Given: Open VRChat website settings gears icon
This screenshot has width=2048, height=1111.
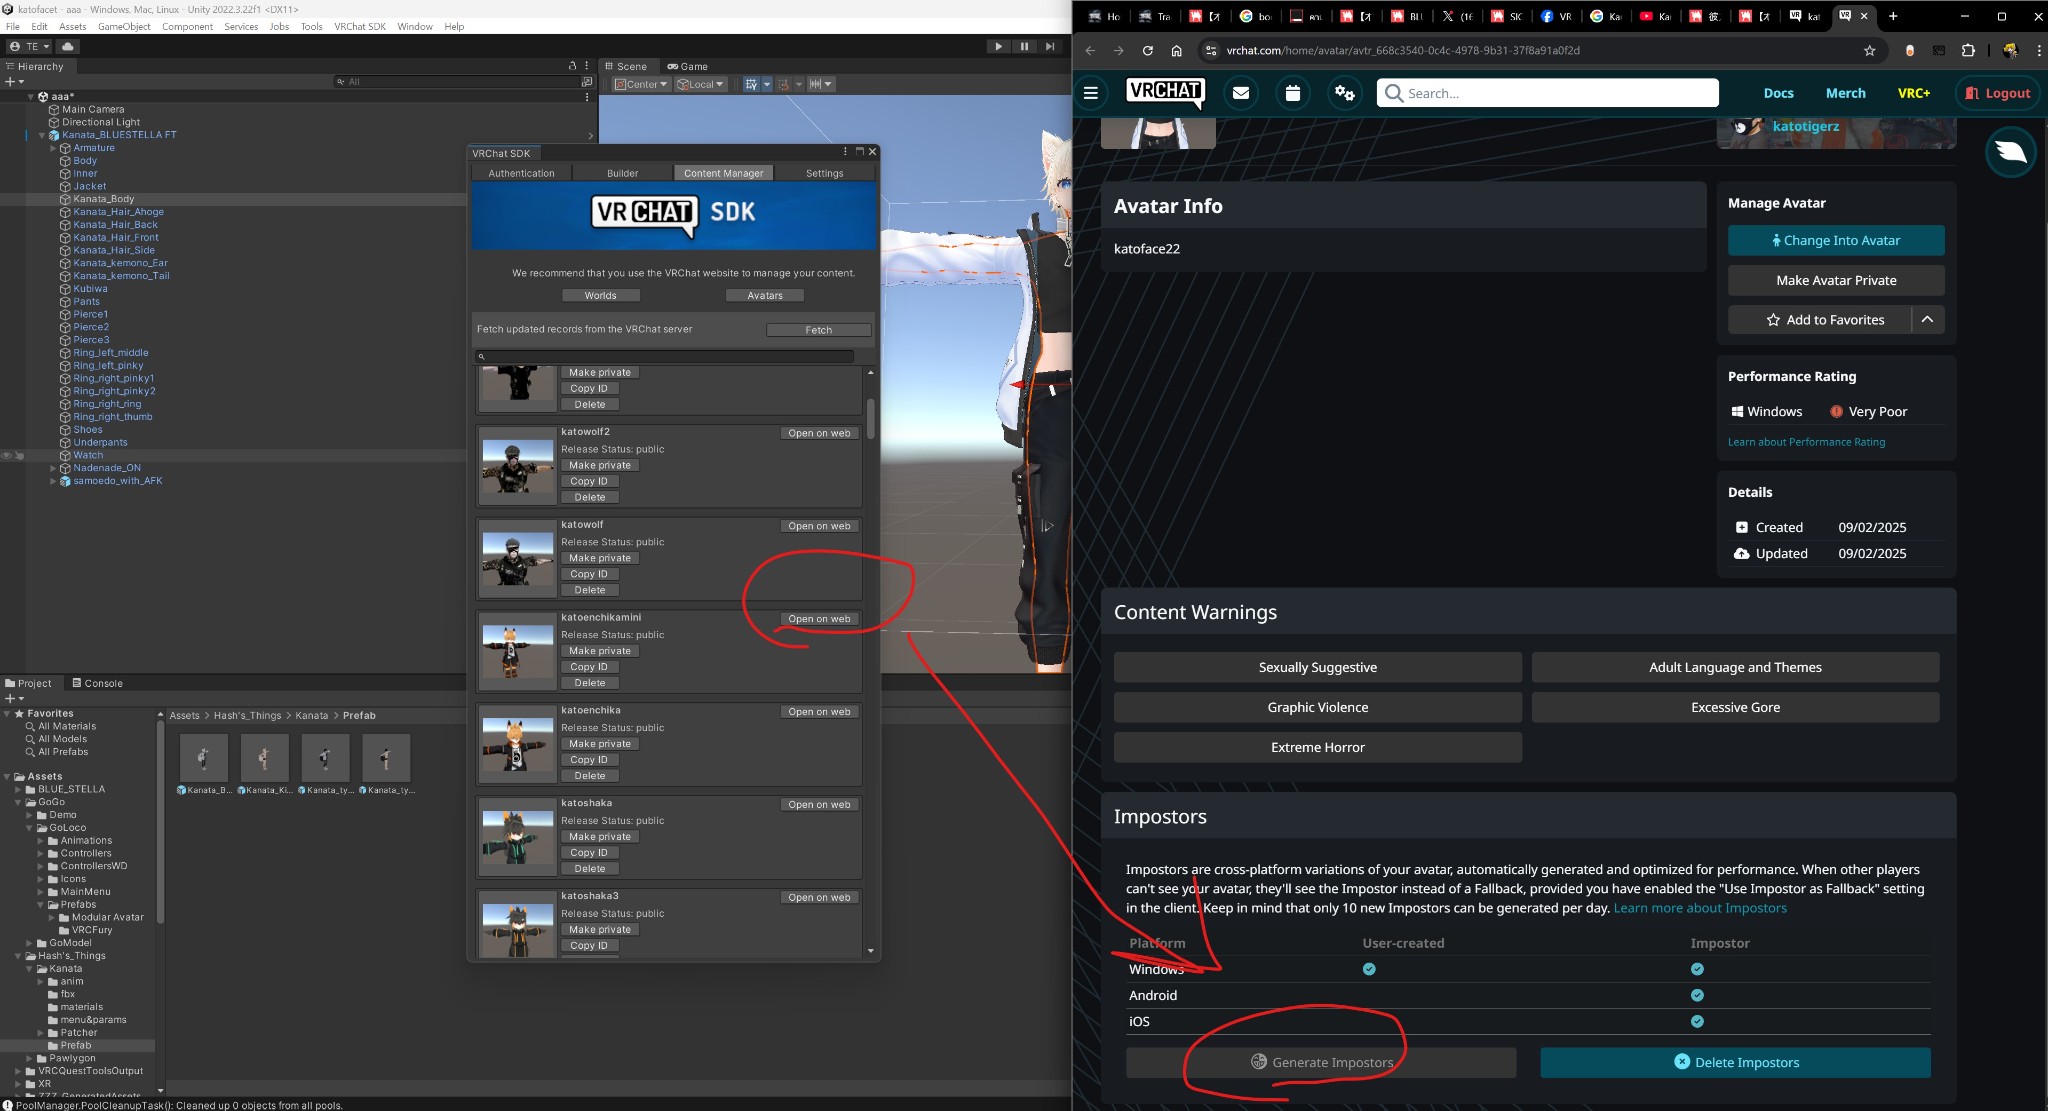Looking at the screenshot, I should (x=1345, y=93).
